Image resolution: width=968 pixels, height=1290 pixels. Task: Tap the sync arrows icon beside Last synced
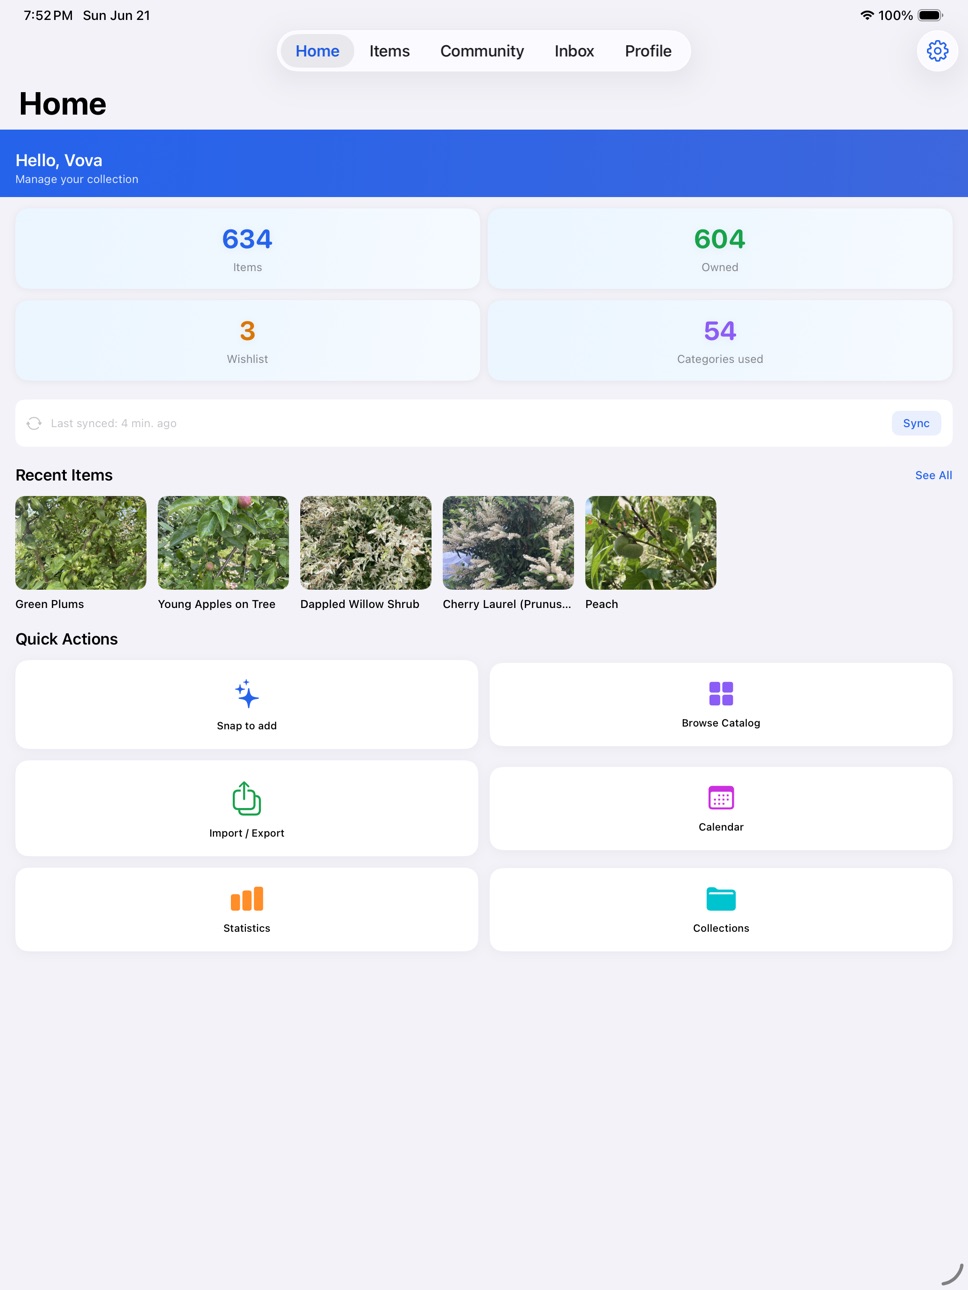[34, 423]
